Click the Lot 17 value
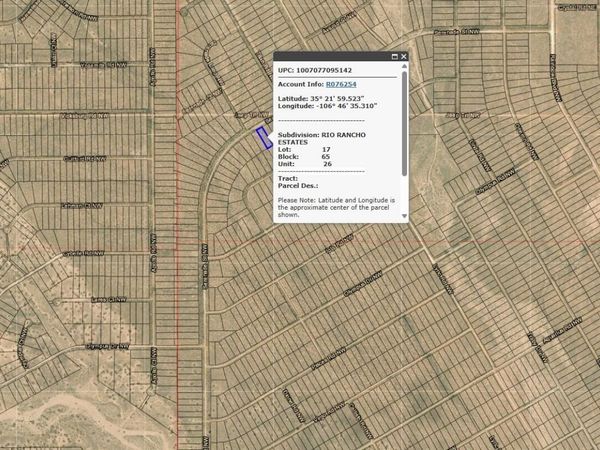Viewport: 600px width, 450px height. click(x=326, y=149)
